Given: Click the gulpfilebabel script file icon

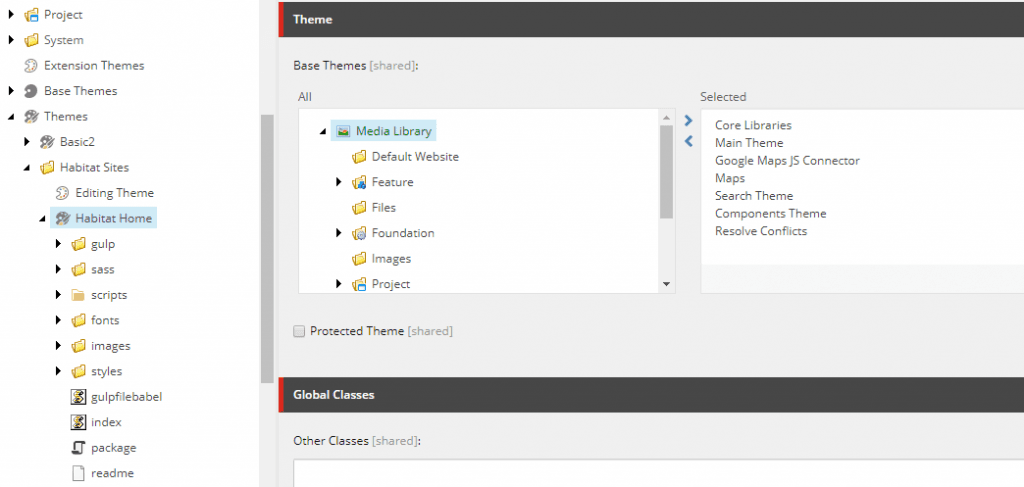Looking at the screenshot, I should click(79, 397).
